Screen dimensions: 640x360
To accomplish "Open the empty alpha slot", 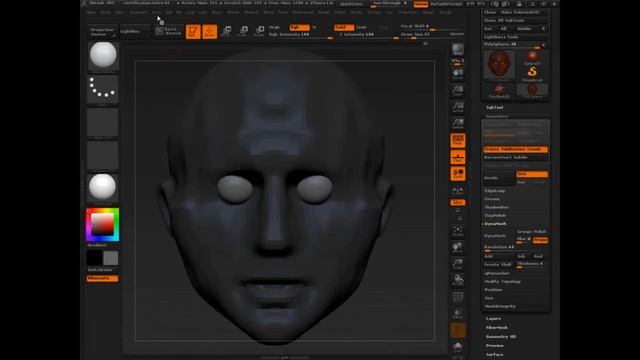I will tap(103, 122).
